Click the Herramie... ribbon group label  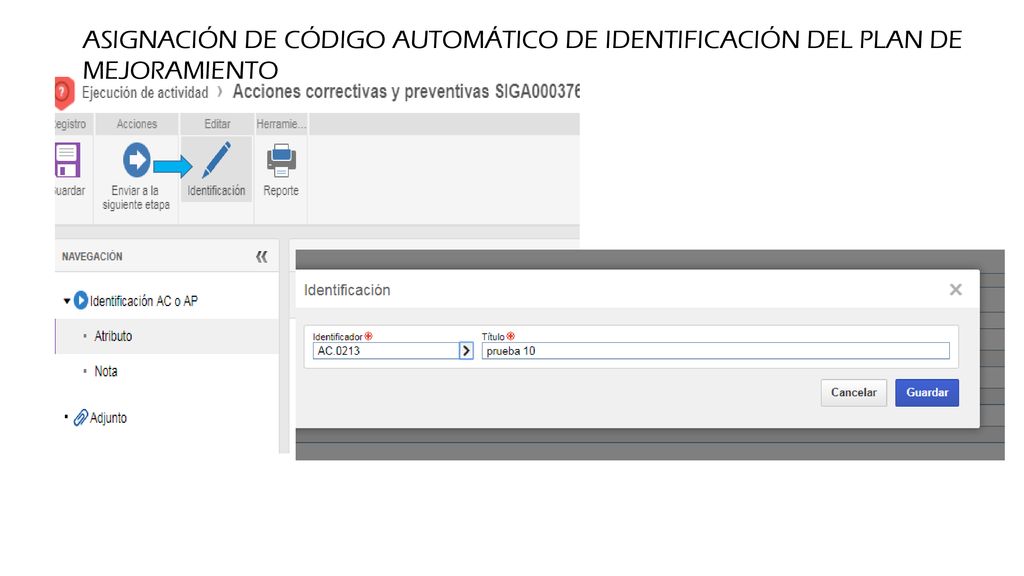[281, 124]
